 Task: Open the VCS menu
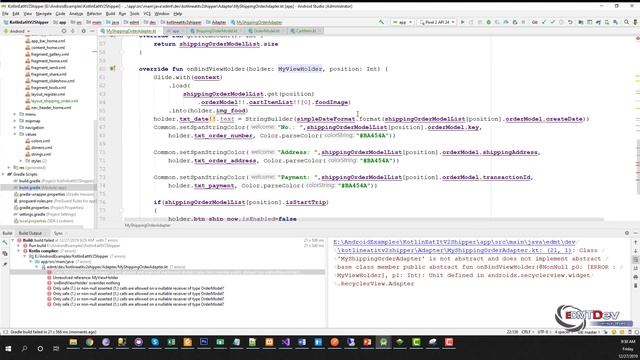(x=147, y=13)
